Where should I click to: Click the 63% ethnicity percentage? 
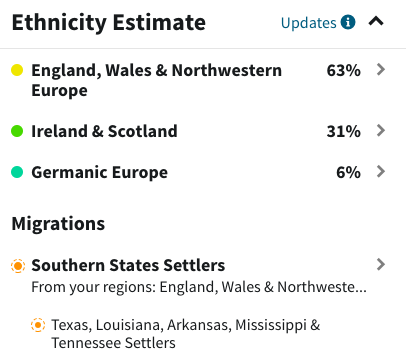pos(343,70)
